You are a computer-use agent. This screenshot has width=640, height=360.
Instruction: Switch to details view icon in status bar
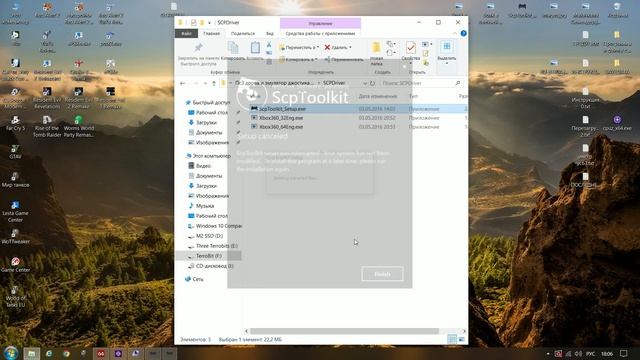(452, 339)
